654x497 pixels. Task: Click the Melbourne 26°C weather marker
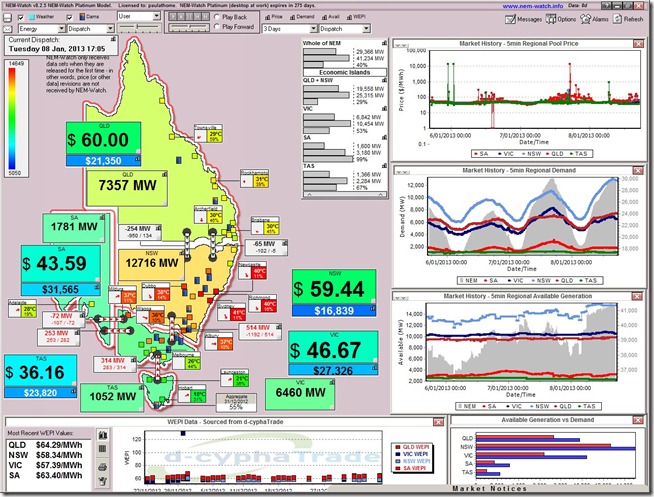[x=187, y=361]
